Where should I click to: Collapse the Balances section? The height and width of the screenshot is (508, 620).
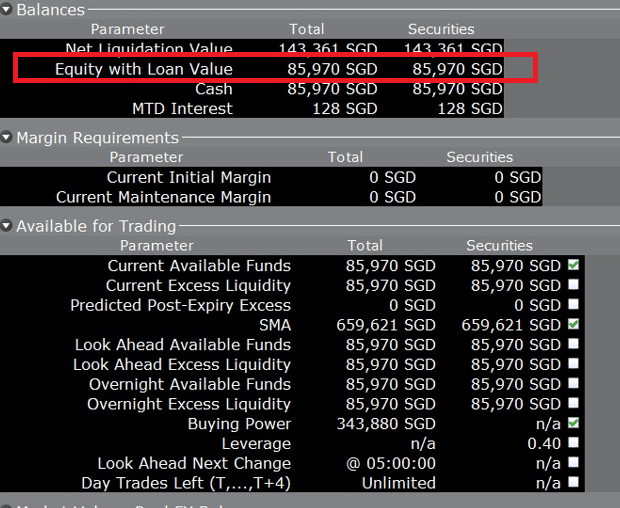click(7, 10)
